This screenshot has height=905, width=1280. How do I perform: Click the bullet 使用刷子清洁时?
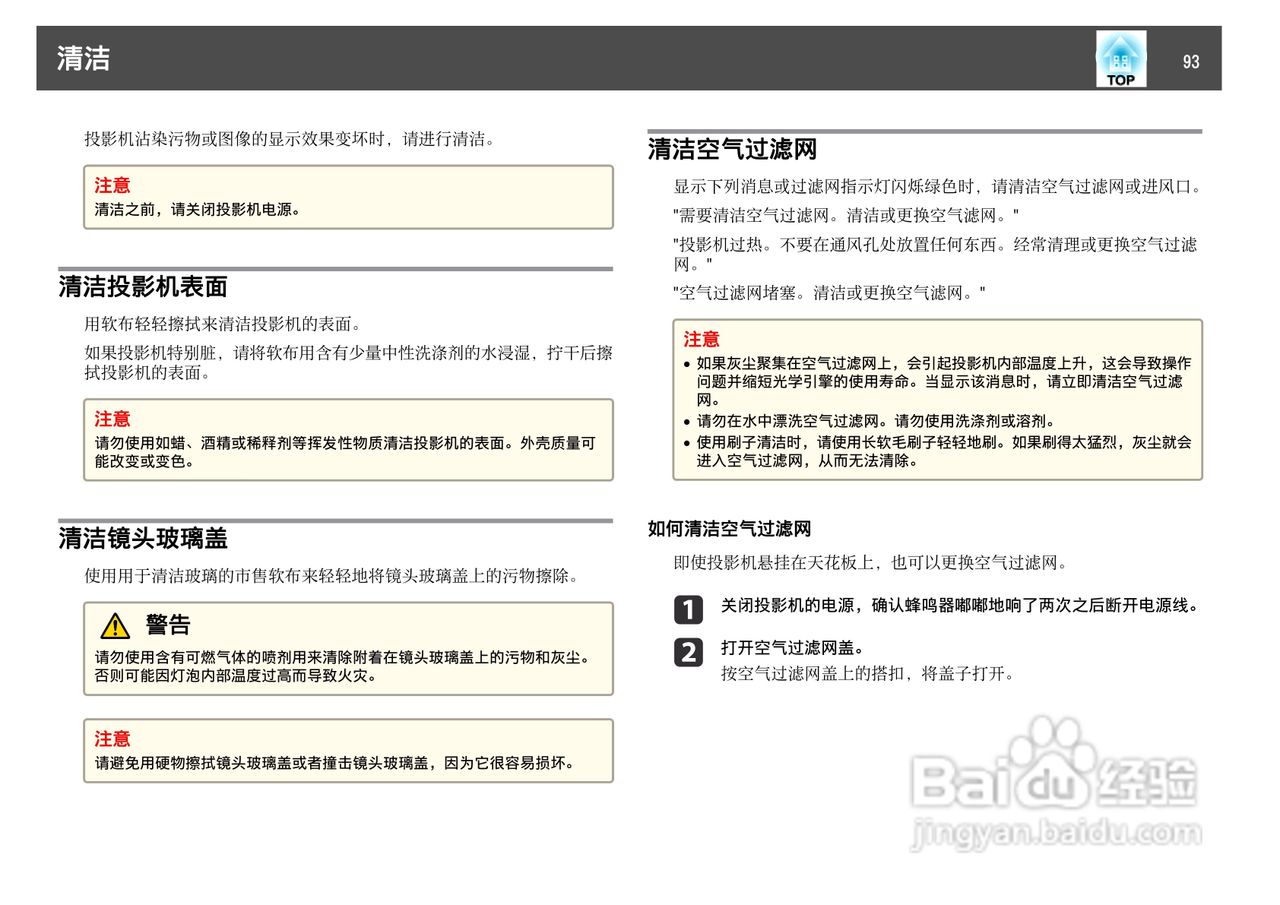(944, 451)
